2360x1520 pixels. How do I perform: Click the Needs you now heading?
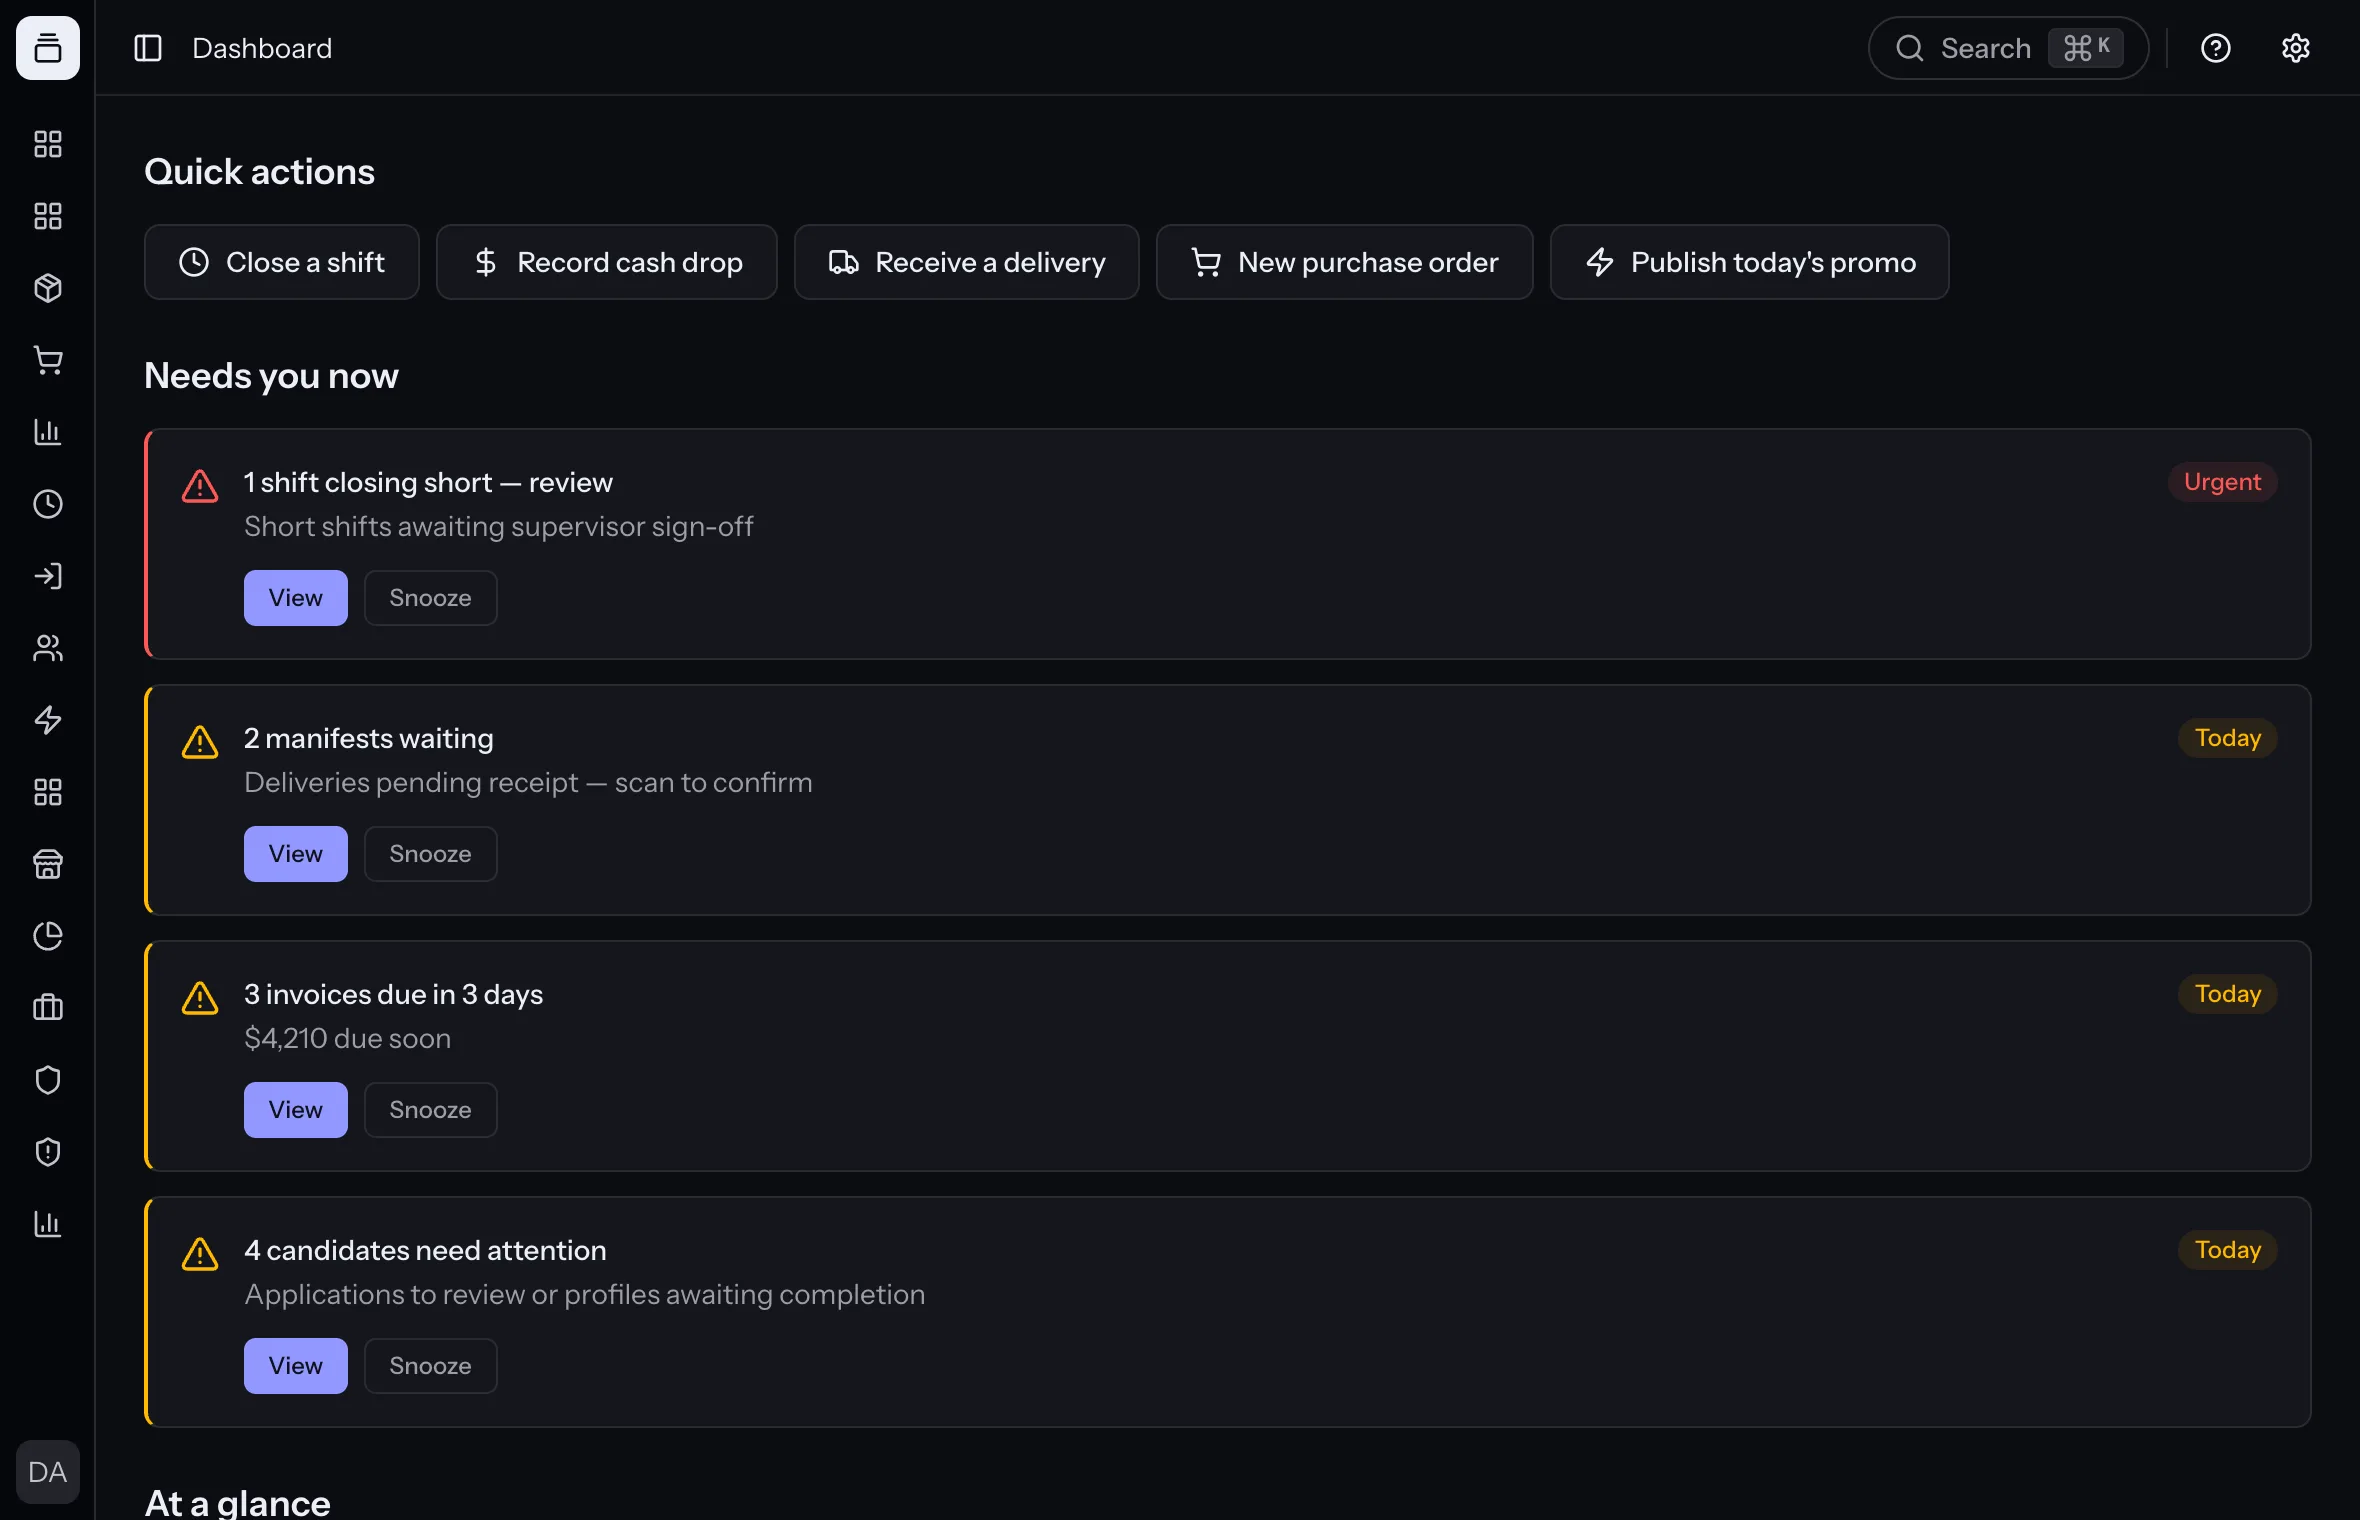271,376
